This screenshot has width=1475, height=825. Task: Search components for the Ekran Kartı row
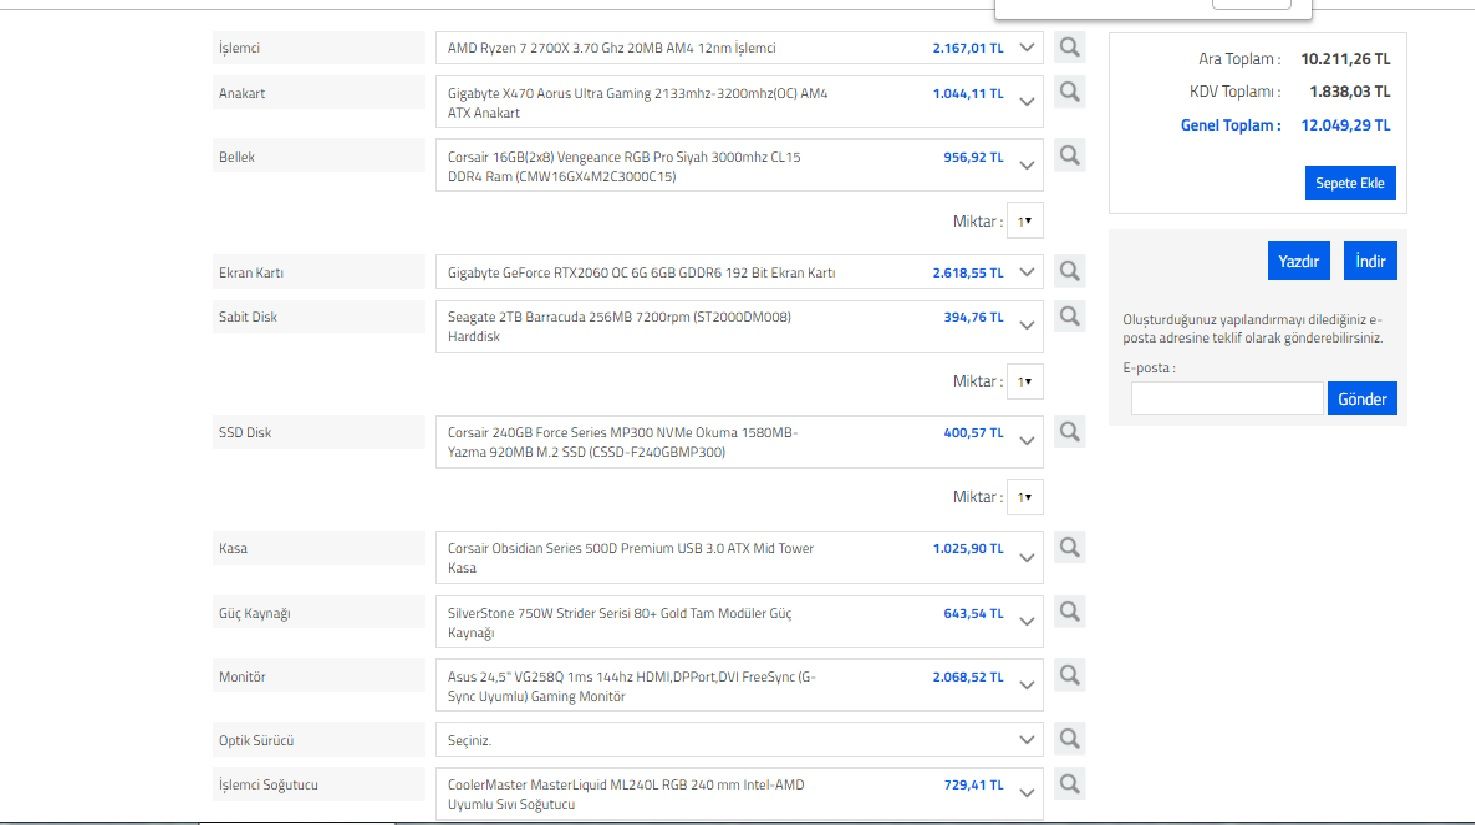[1069, 271]
